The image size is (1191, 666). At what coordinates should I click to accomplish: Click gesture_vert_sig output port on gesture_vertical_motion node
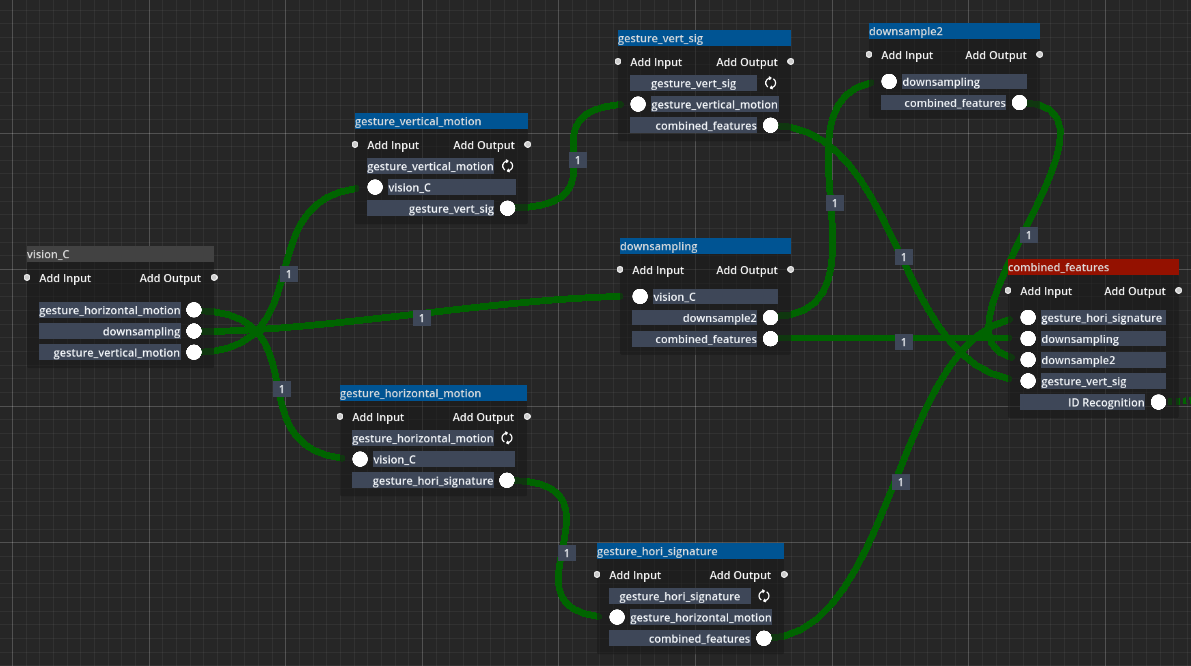coord(507,208)
